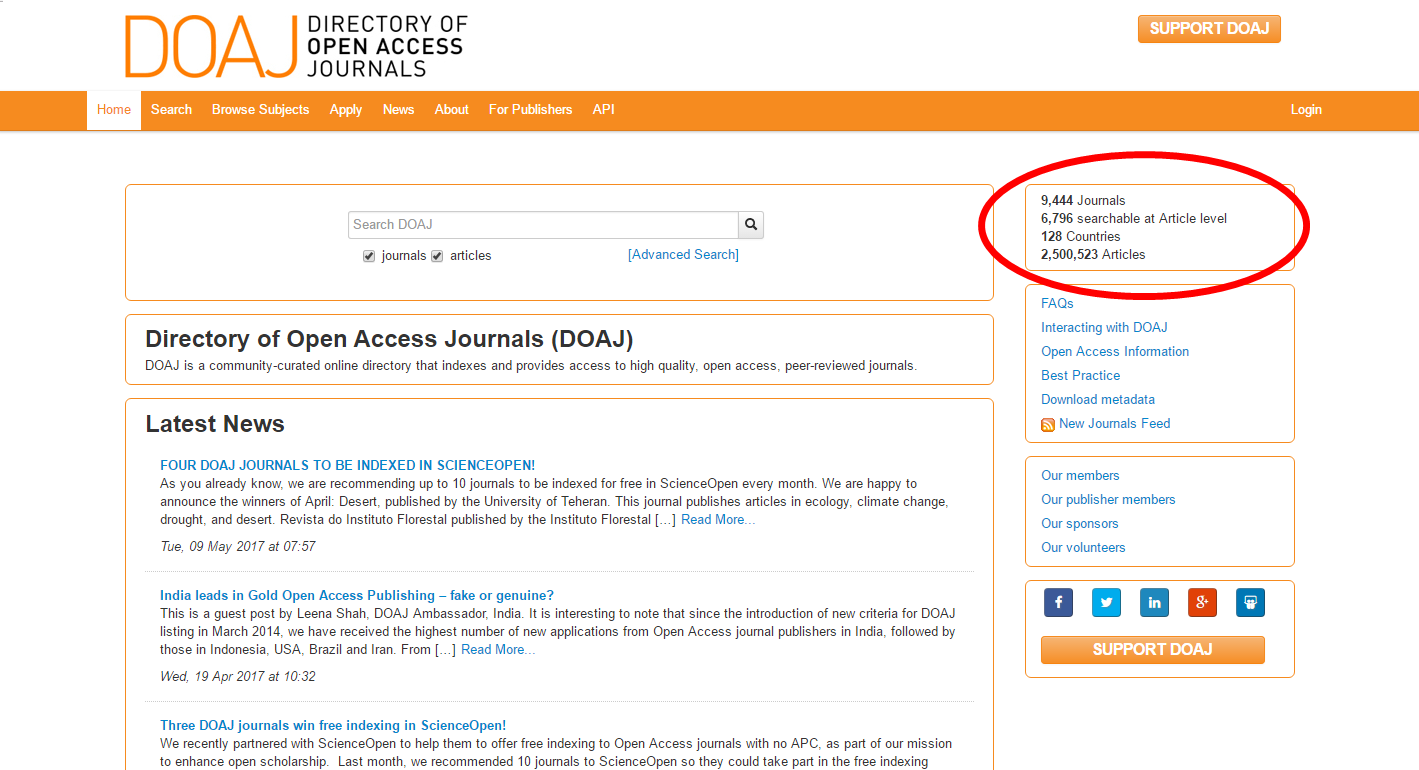
Task: Click the date Tue, 09 May 2017 at 07:57
Action: pos(238,547)
